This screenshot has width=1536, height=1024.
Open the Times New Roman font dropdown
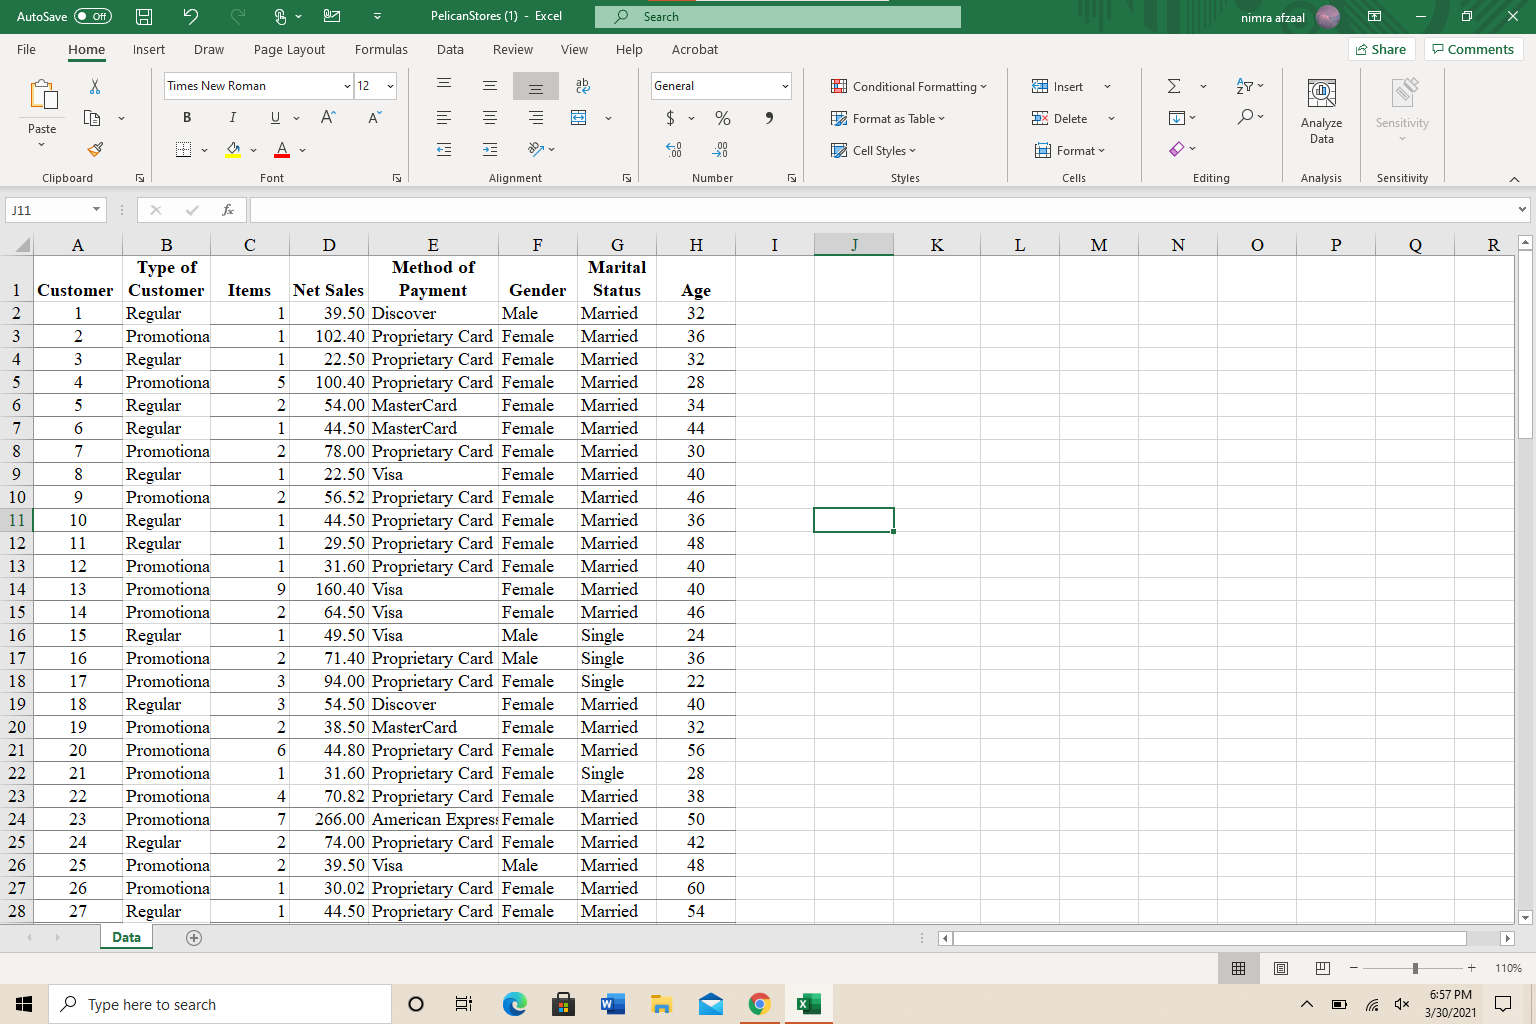tap(347, 86)
